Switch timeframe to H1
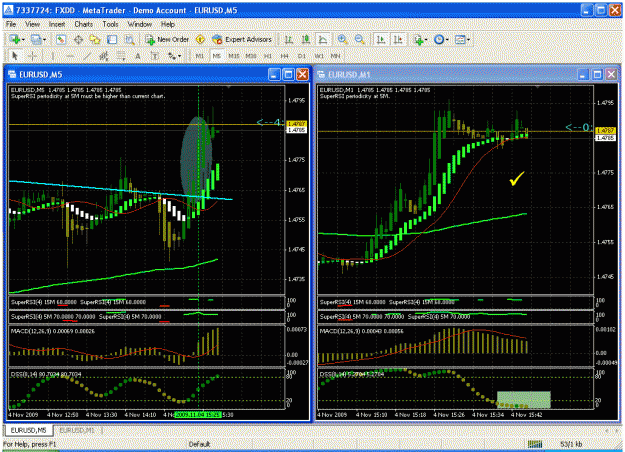625x452 pixels. point(267,56)
